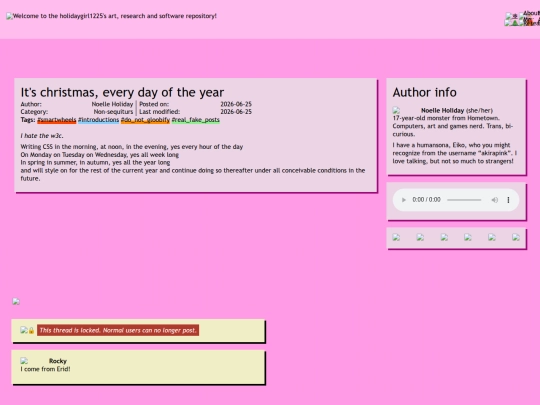Click the commenter name "Rocky"

[58, 361]
